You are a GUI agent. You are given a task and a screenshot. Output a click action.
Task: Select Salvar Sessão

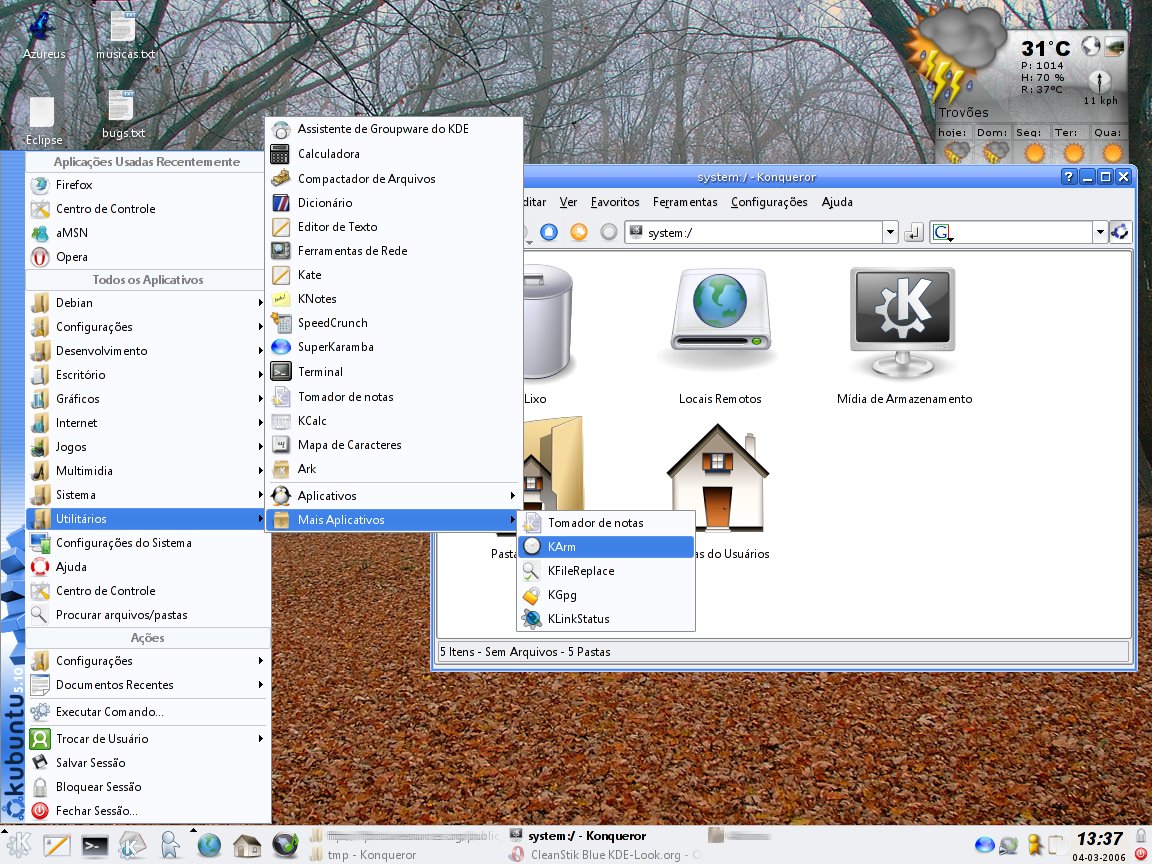148,763
